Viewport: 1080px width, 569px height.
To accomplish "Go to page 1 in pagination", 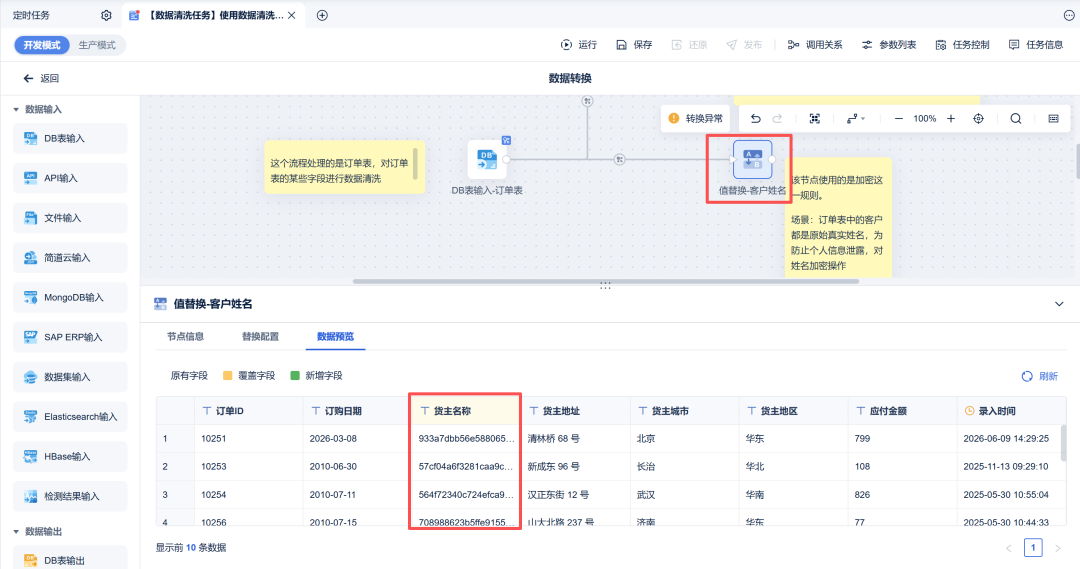I will point(1033,548).
